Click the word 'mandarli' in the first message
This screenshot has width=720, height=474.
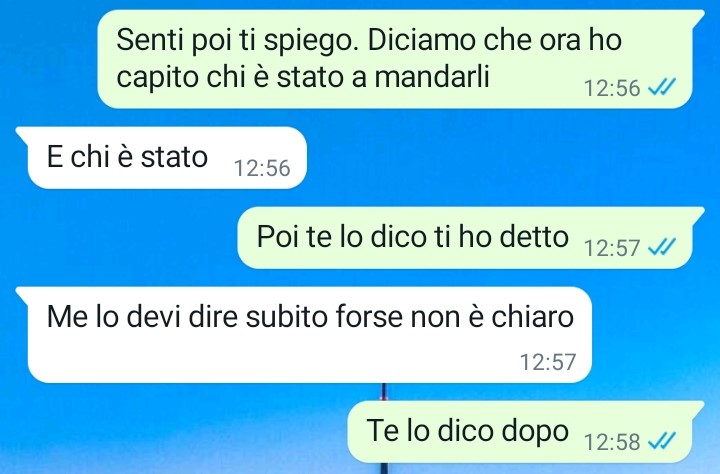pyautogui.click(x=432, y=77)
